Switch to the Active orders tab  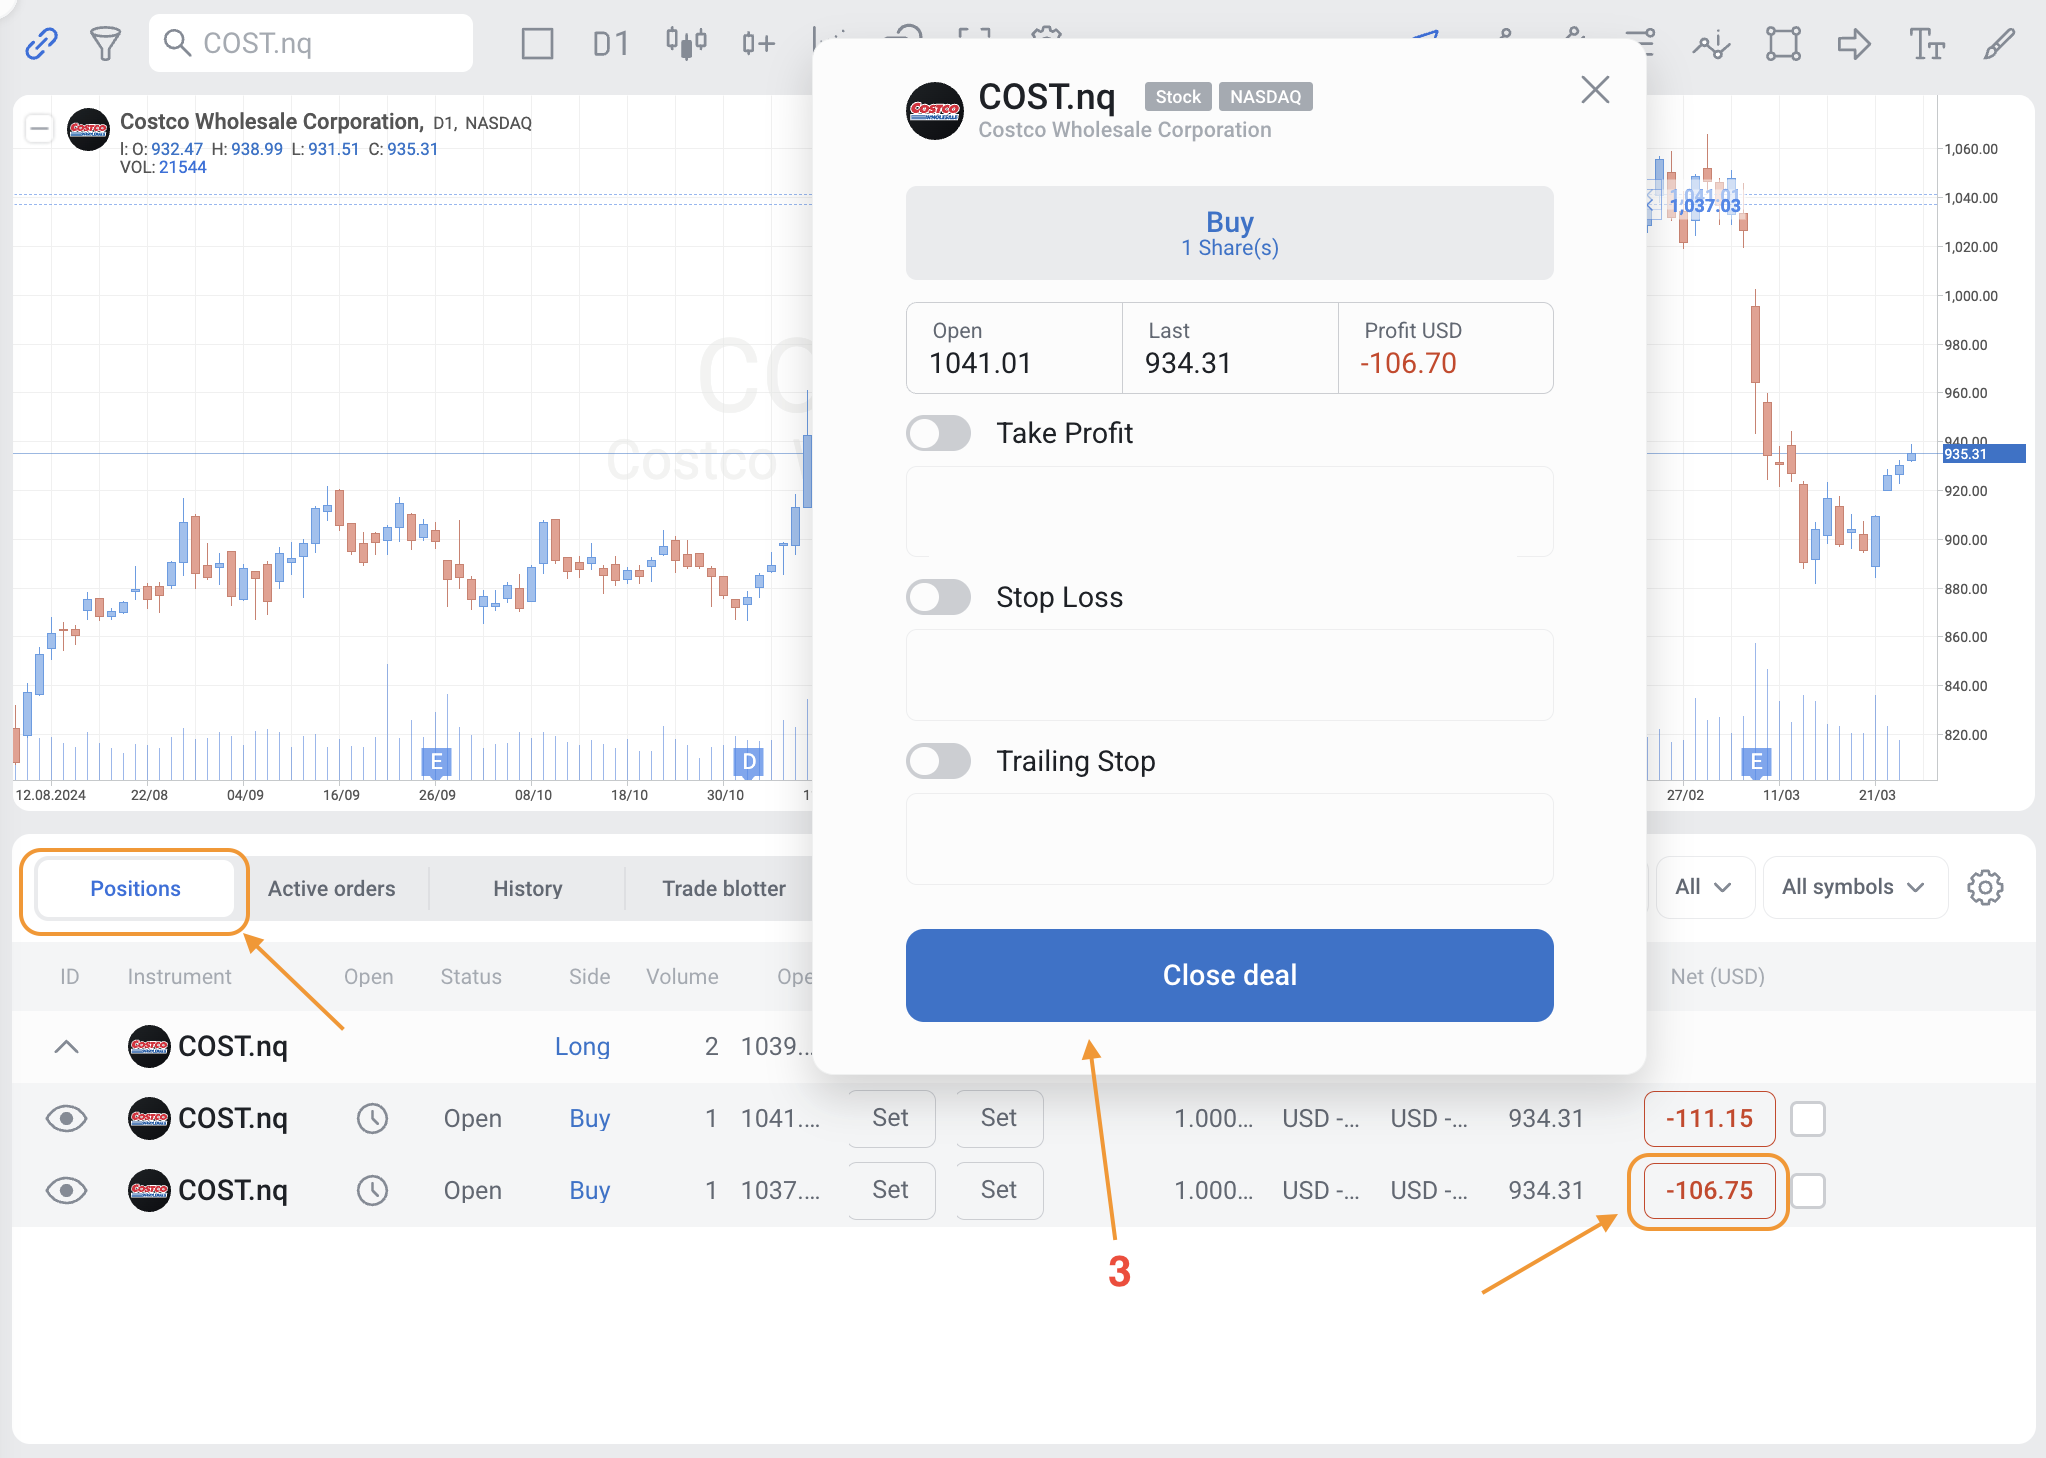point(331,888)
